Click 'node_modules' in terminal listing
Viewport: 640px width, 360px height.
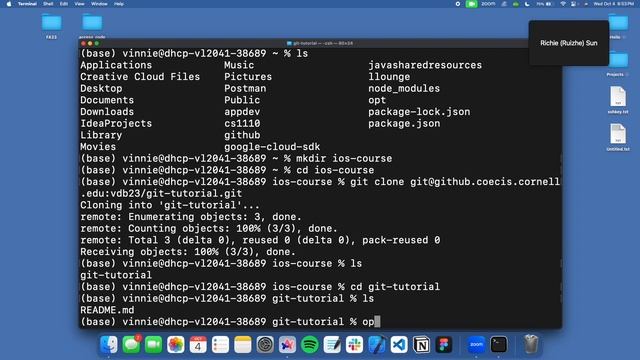(x=404, y=88)
